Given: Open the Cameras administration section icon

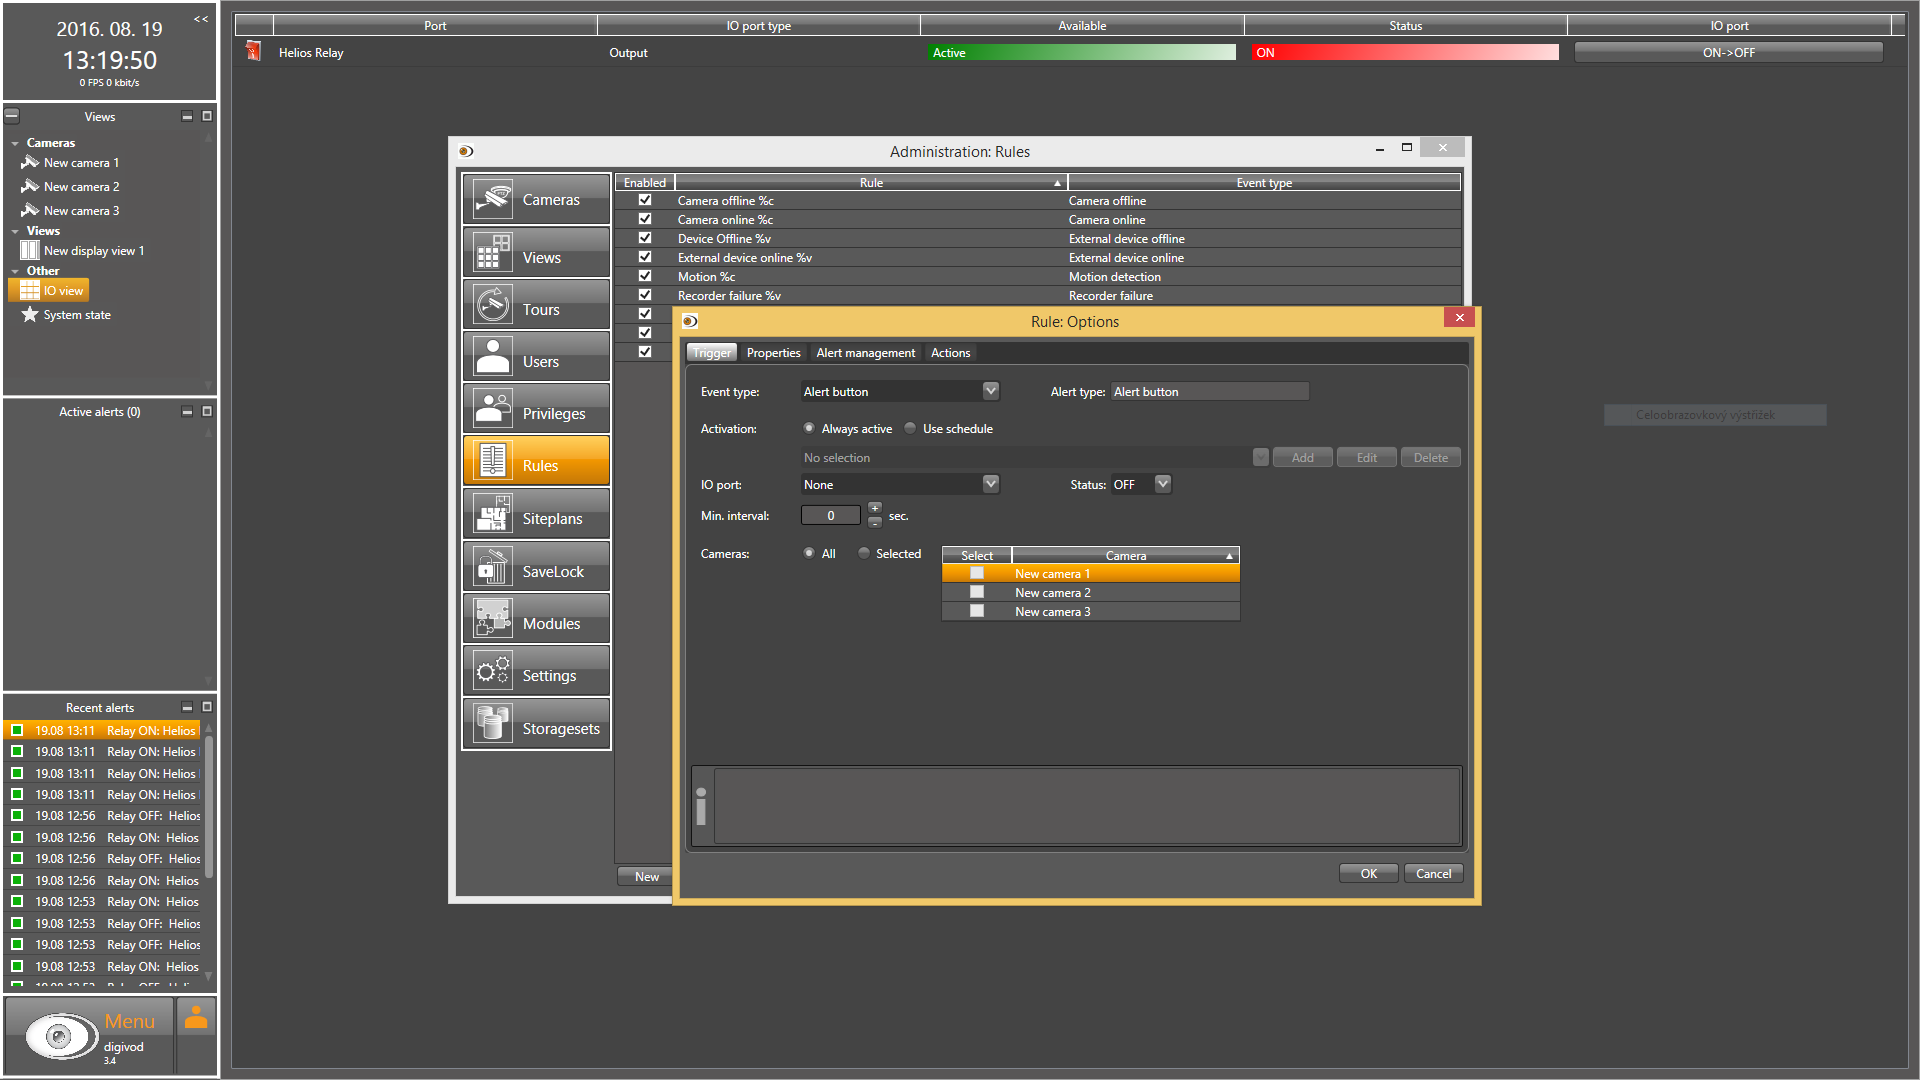Looking at the screenshot, I should (x=493, y=199).
